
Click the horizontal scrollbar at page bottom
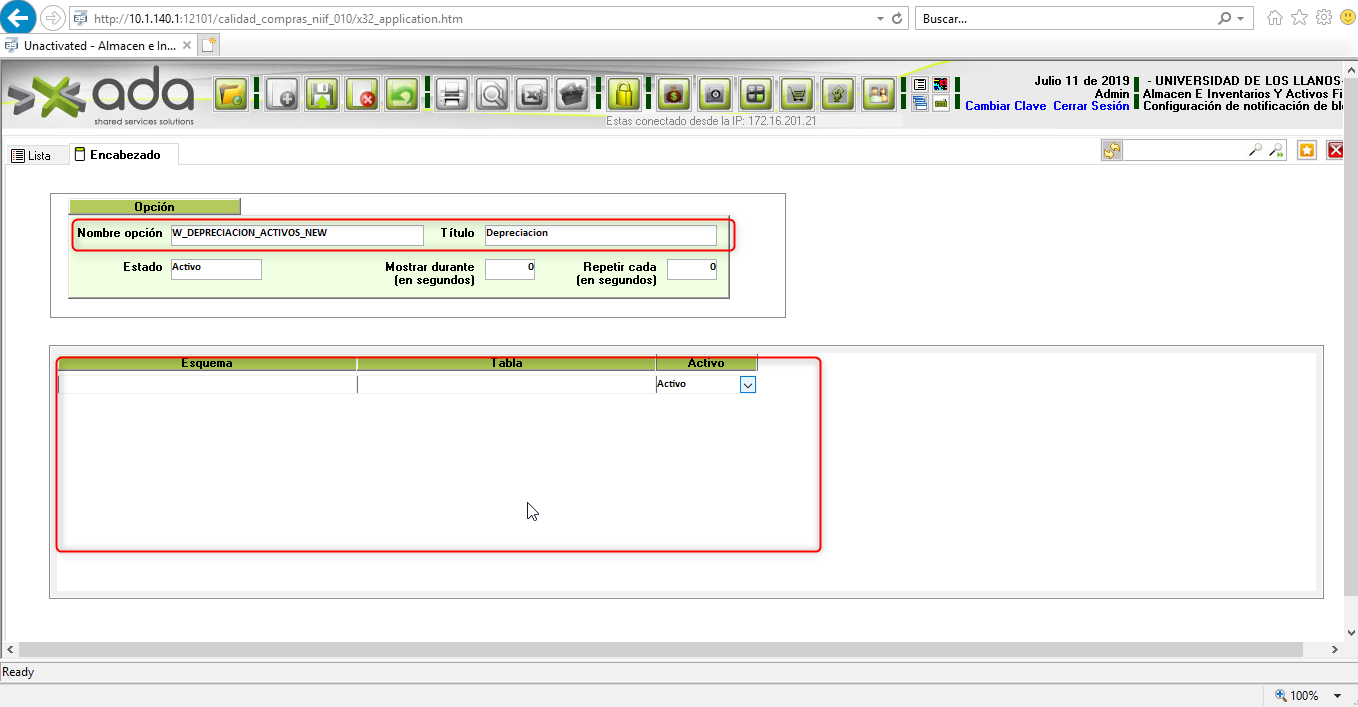(x=660, y=650)
